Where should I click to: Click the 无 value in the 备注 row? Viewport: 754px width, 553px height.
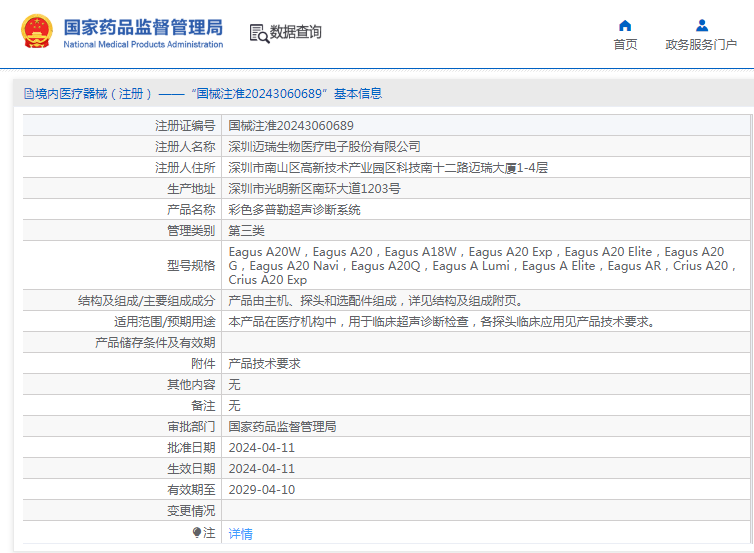click(234, 406)
